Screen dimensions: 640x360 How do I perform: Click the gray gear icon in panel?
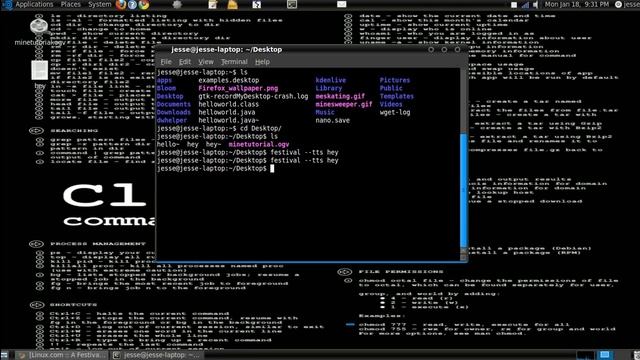tap(177, 4)
